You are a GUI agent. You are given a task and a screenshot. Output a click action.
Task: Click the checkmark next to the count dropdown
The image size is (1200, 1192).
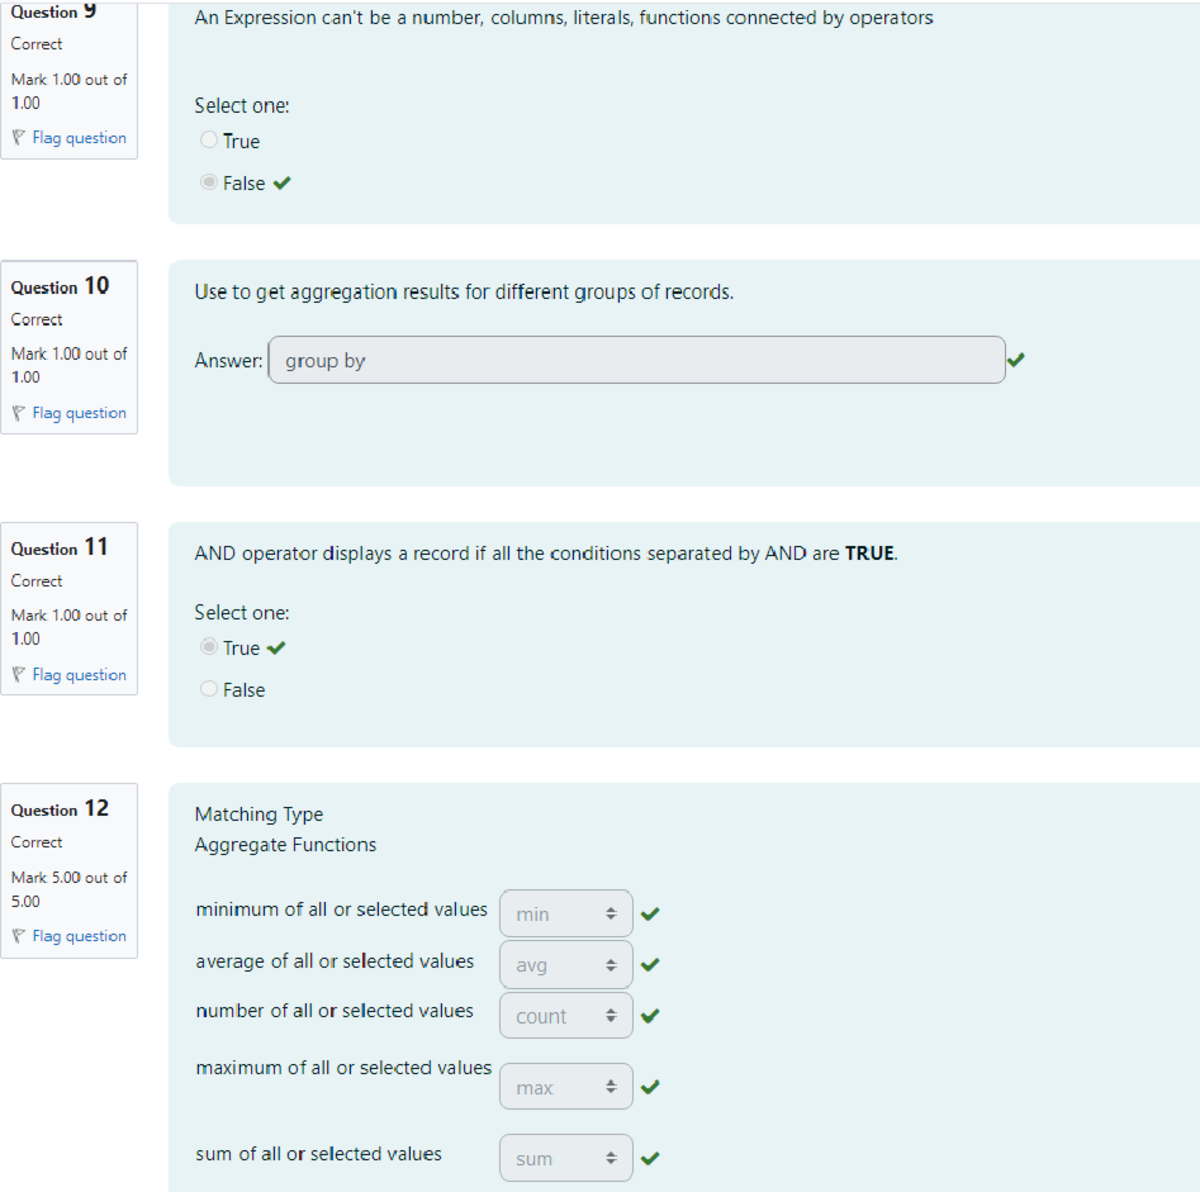[650, 1016]
